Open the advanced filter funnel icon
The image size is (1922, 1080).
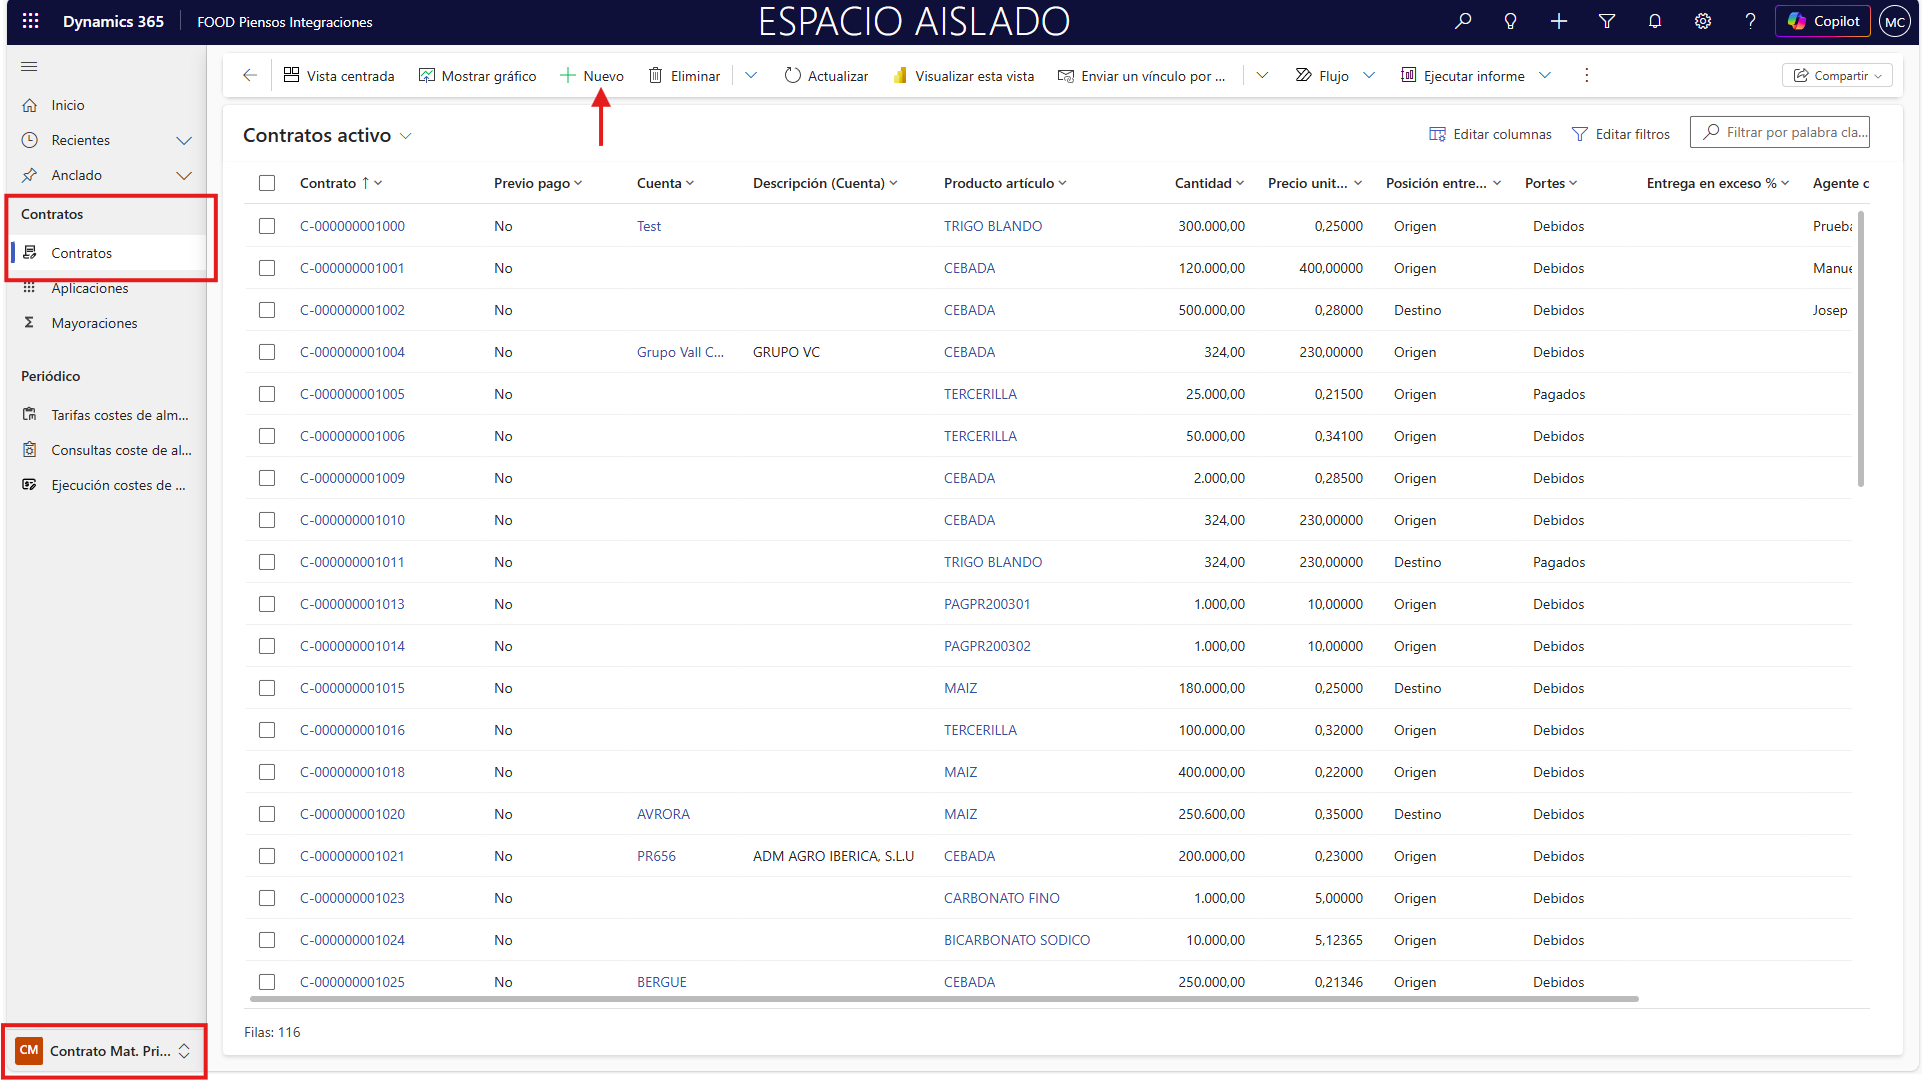click(1607, 21)
